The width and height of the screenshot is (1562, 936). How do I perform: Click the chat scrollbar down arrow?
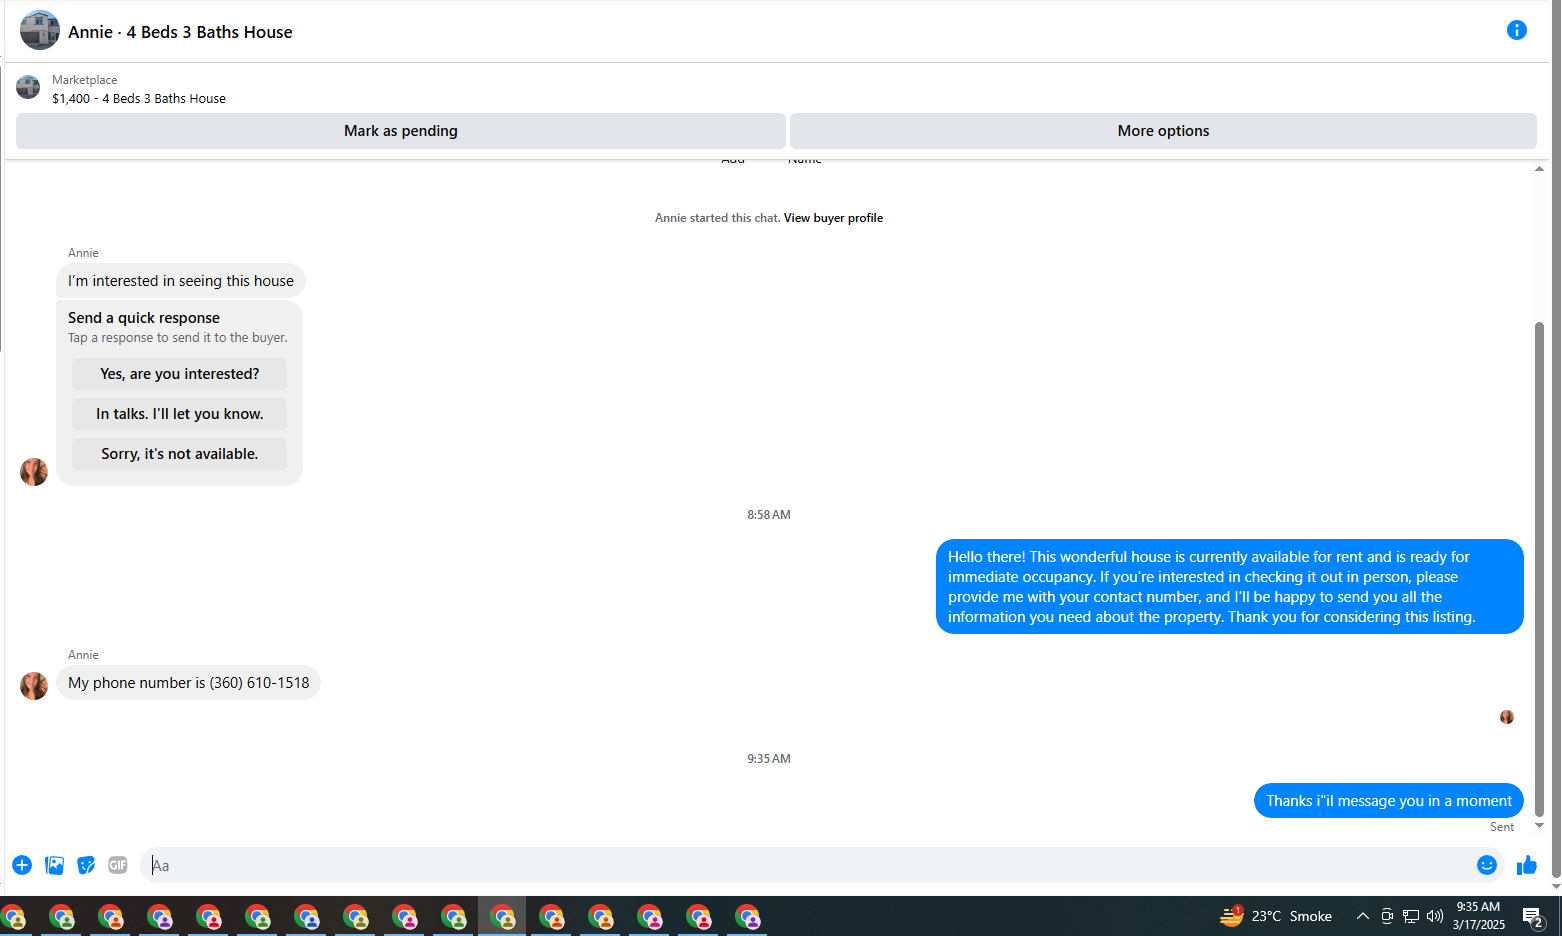coord(1539,826)
